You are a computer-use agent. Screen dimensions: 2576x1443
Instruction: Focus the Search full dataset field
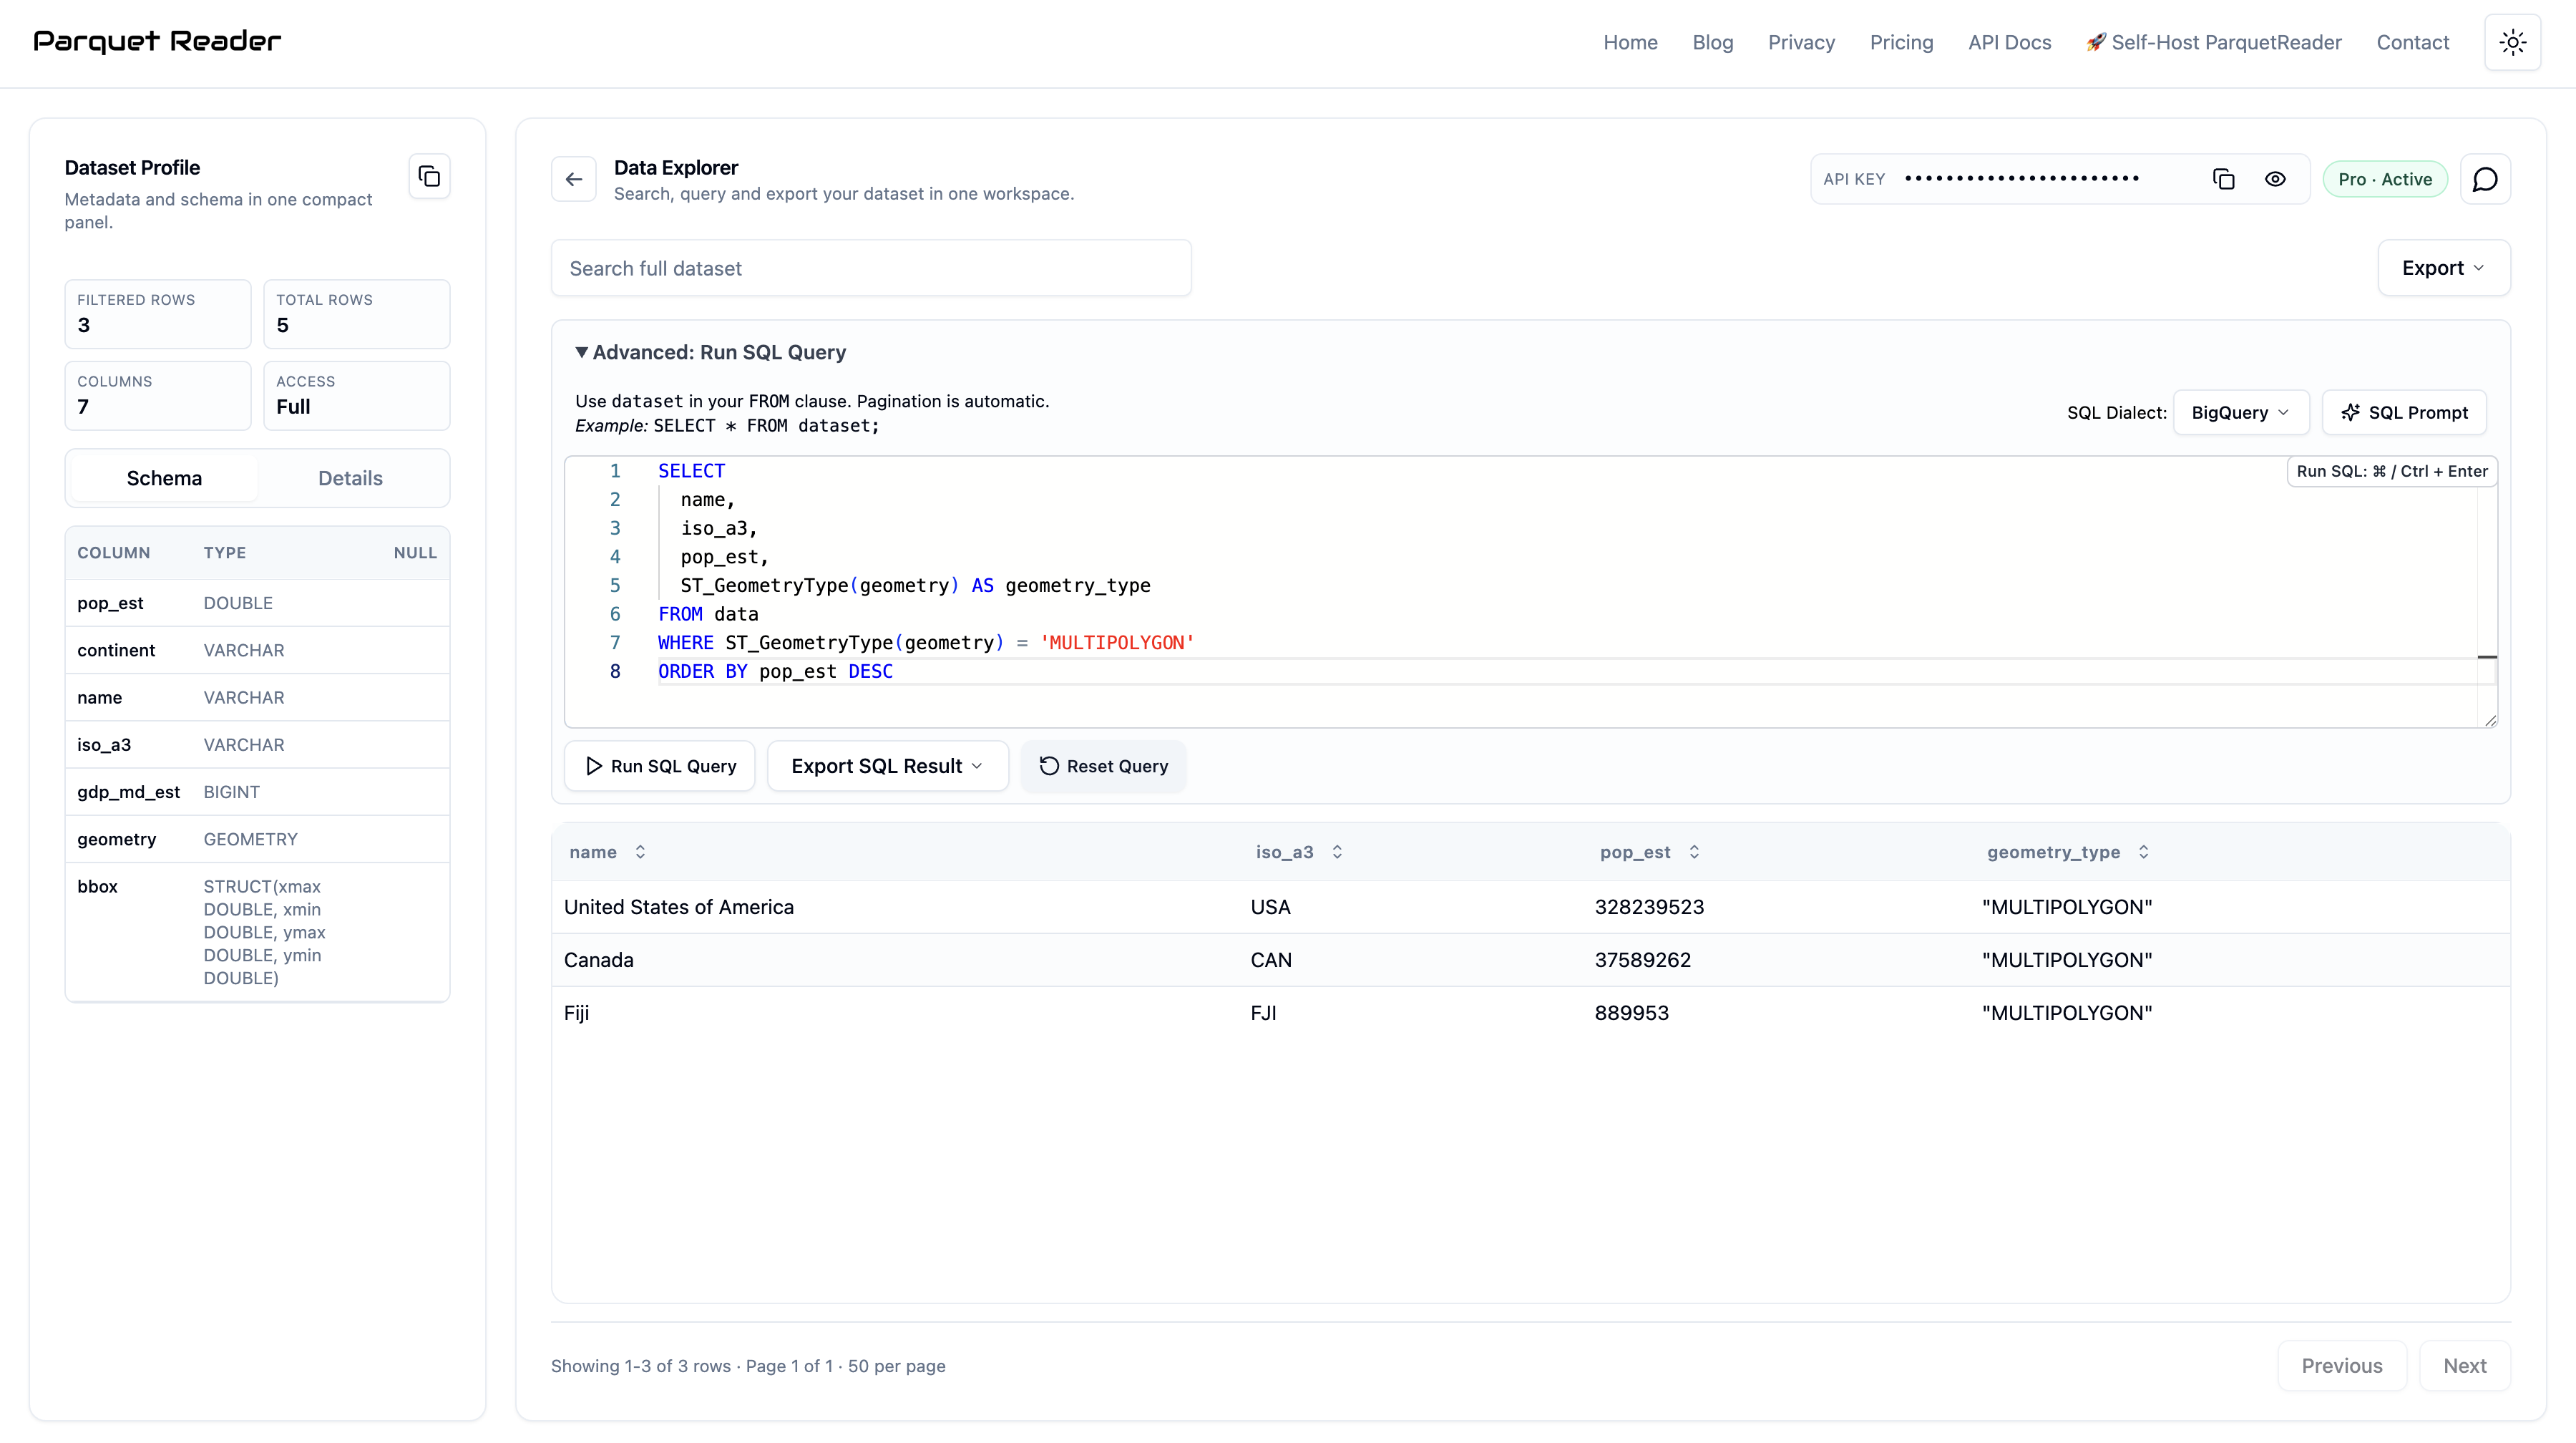pos(870,268)
